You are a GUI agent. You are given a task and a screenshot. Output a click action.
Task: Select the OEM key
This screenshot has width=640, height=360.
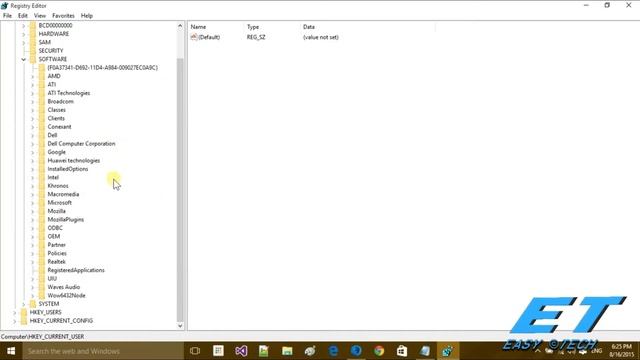click(53, 236)
